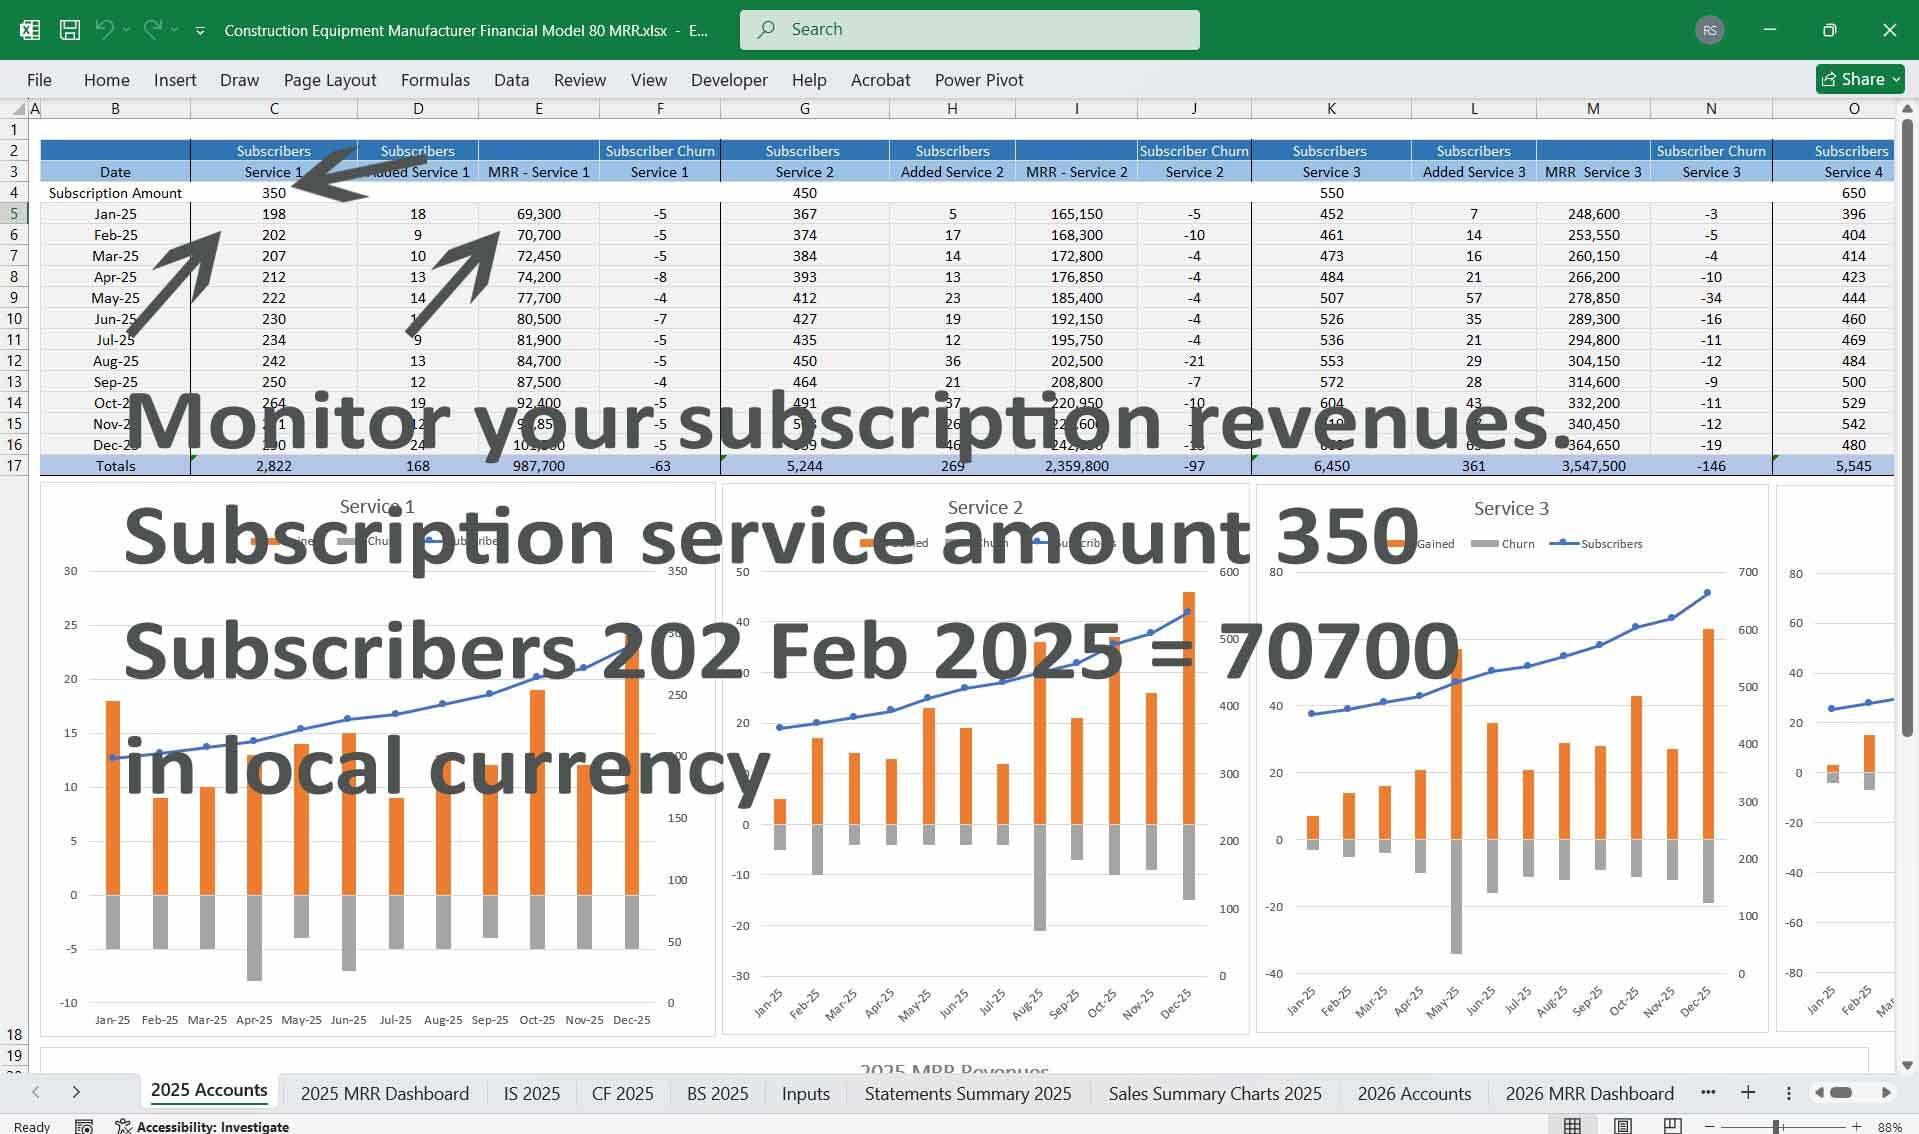Click Accessibility: Investigate in status bar
1919x1134 pixels.
[203, 1126]
